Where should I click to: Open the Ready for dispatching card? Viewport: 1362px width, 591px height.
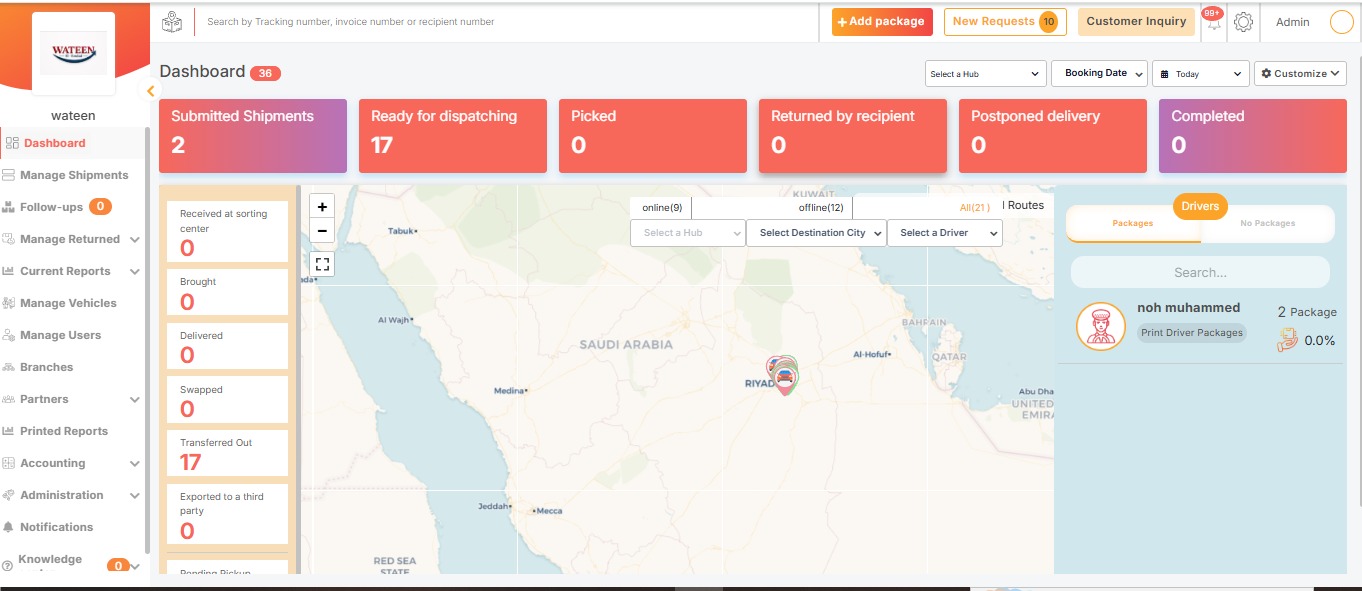(x=453, y=136)
